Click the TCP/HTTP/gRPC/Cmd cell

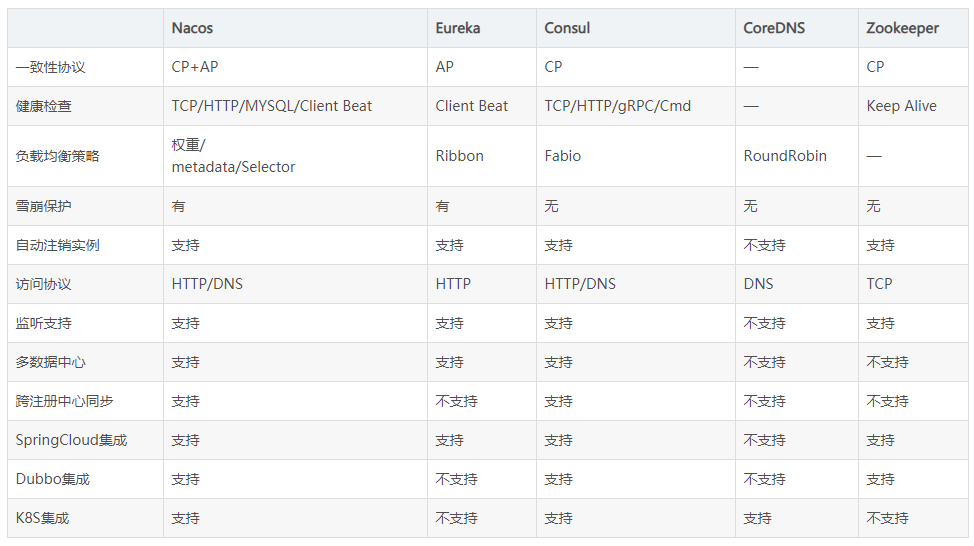618,106
